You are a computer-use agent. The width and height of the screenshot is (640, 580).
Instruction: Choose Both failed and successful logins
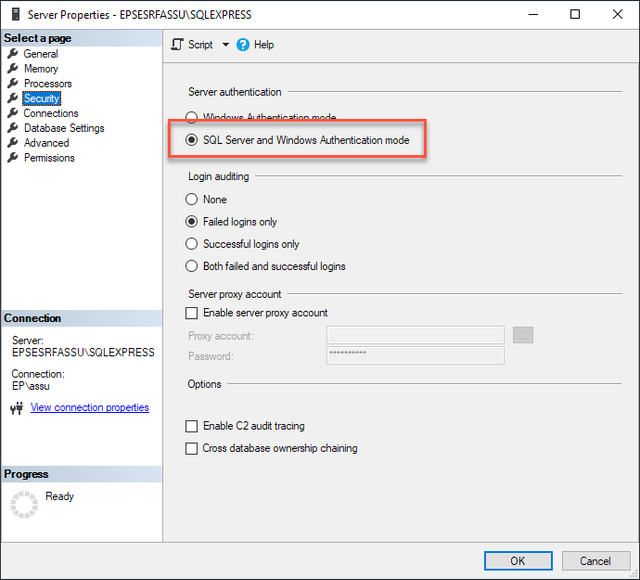click(x=191, y=266)
